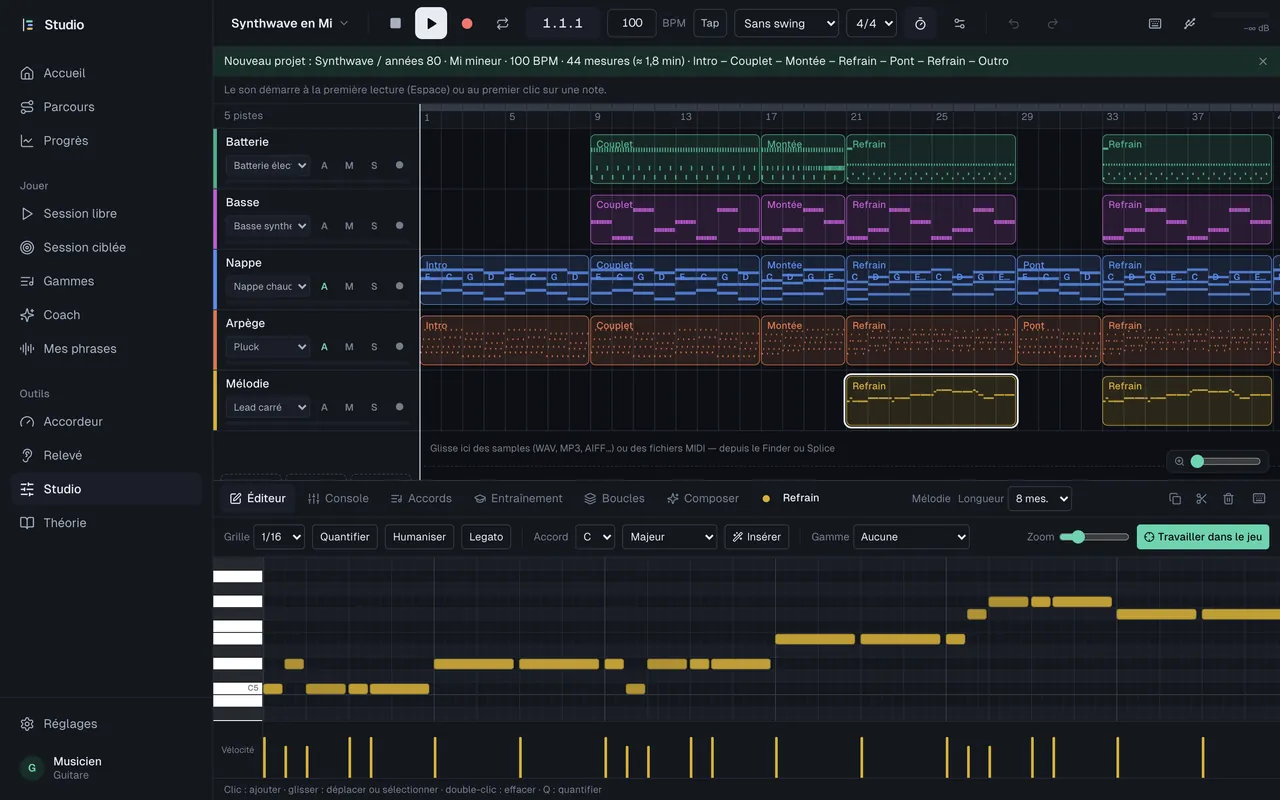Open Coach in the sidebar
This screenshot has width=1280, height=800.
106,315
